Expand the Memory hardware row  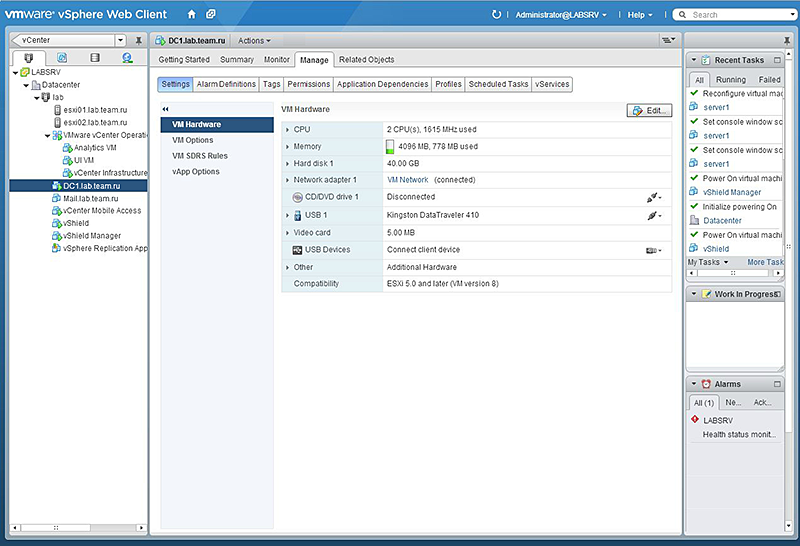(x=288, y=147)
